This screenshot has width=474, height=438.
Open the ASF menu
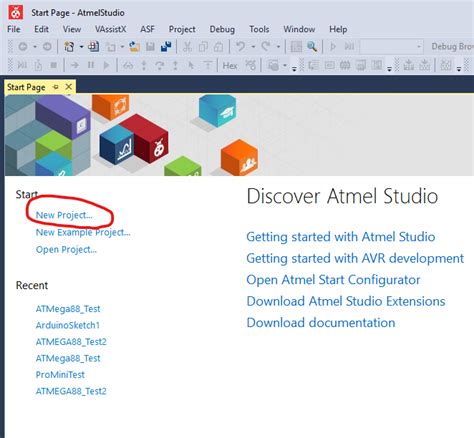point(147,29)
